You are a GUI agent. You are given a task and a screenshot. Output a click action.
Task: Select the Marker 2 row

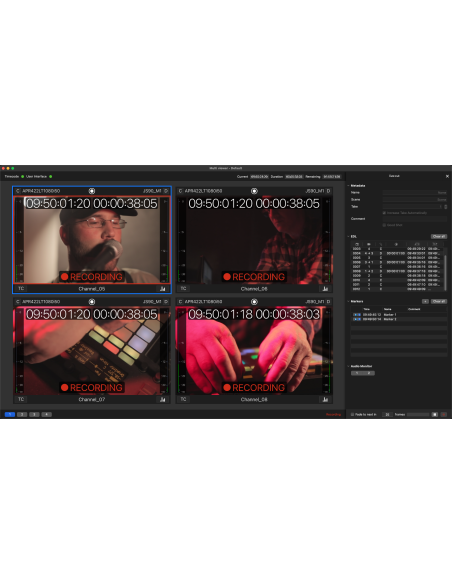399,319
